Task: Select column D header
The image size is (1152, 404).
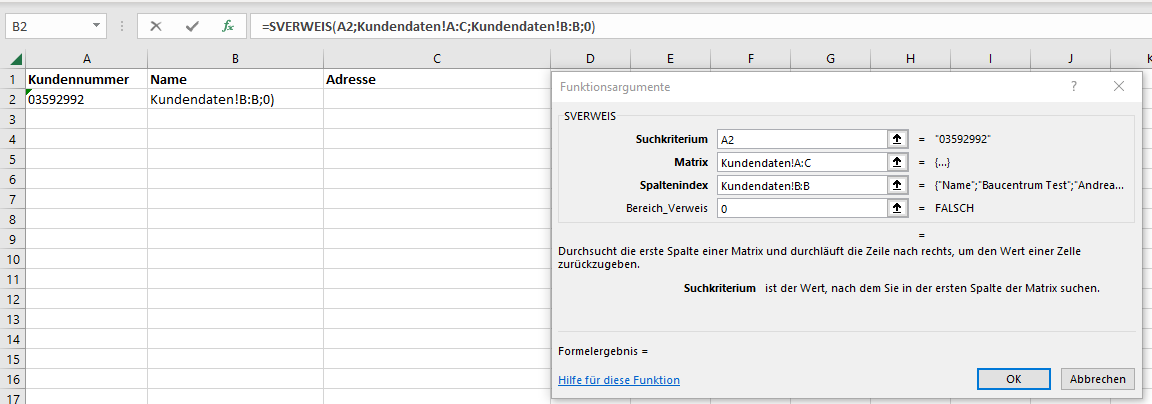Action: coord(591,59)
